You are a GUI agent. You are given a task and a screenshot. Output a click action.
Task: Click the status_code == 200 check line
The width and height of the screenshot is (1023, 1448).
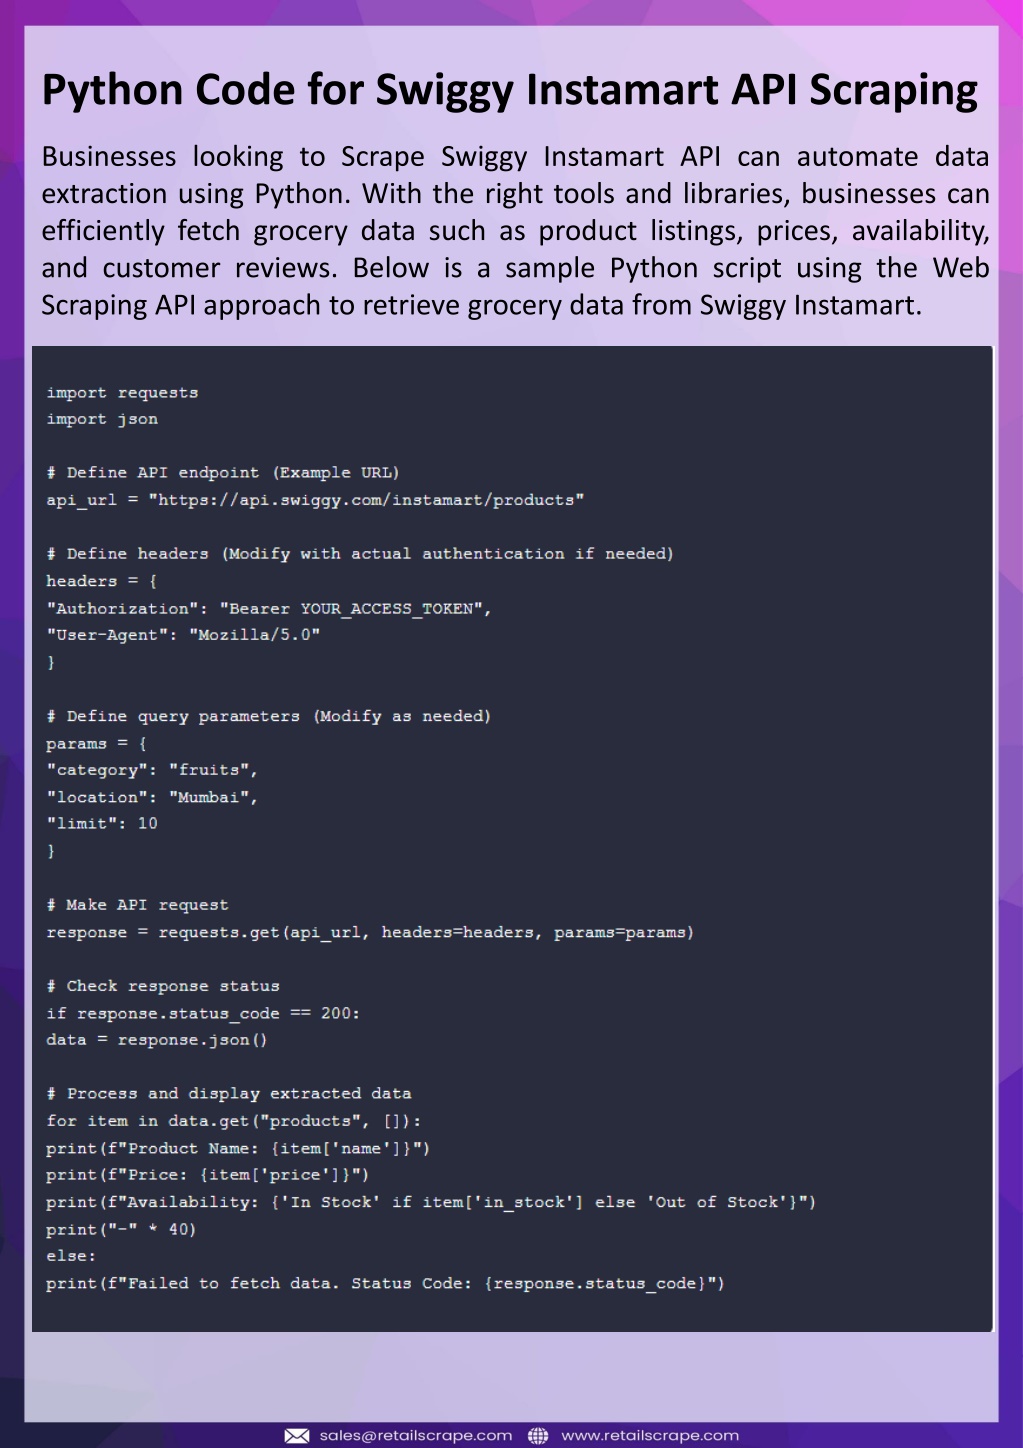click(x=203, y=1013)
